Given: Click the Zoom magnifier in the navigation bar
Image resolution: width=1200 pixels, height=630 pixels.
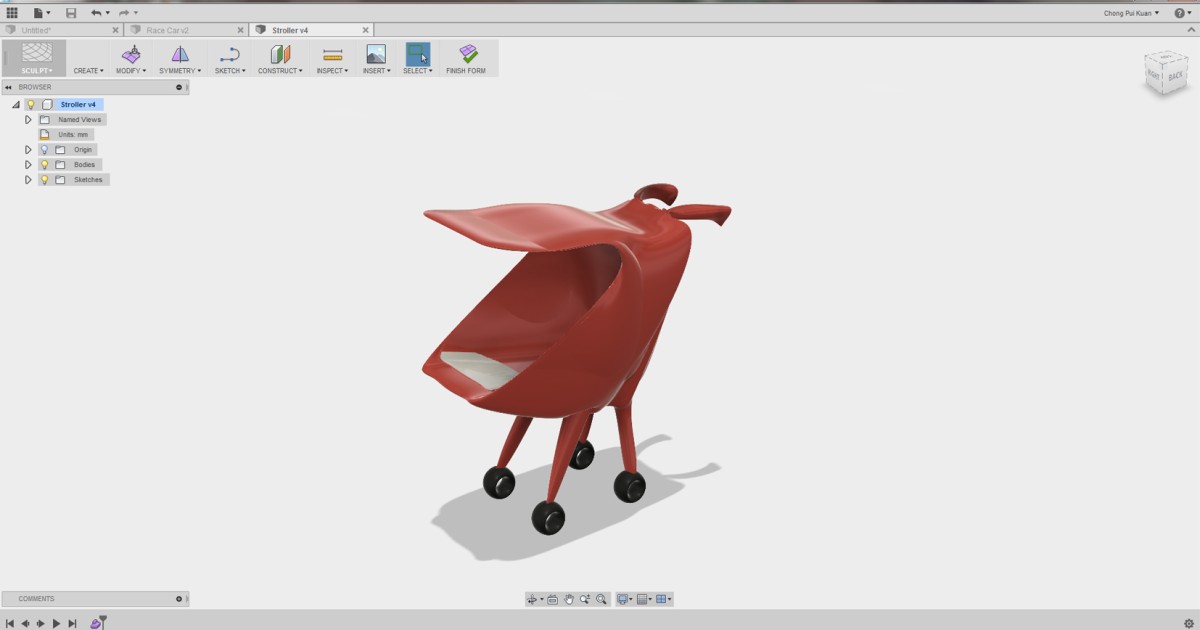Looking at the screenshot, I should click(586, 598).
